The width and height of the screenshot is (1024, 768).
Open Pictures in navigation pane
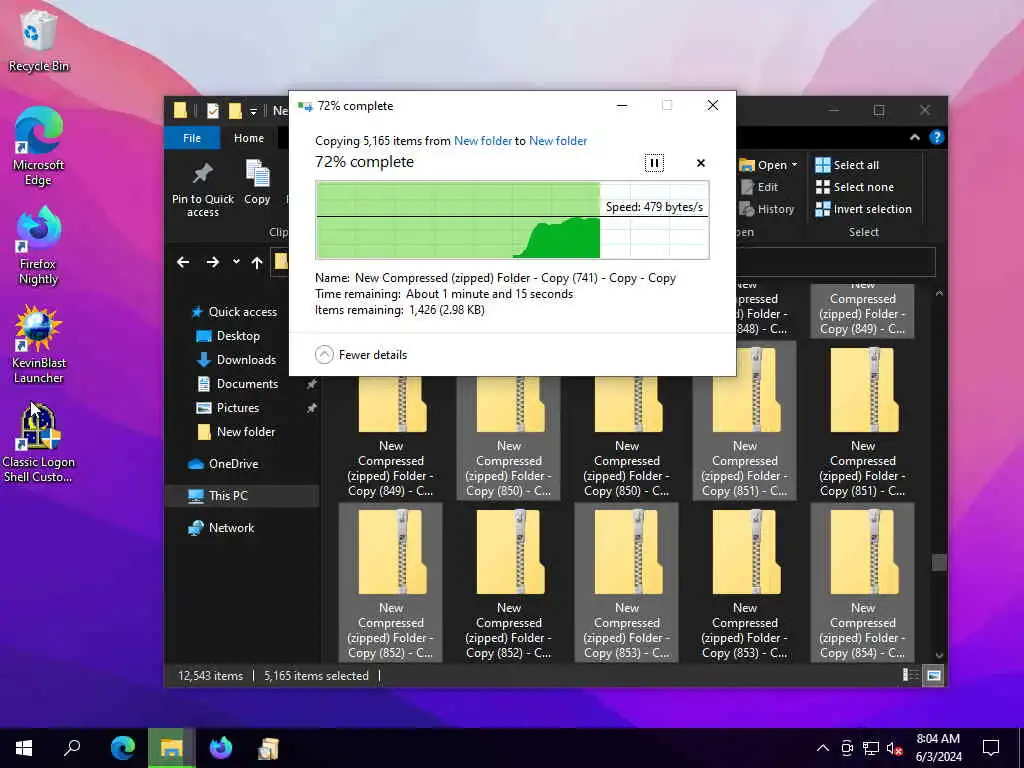(x=227, y=408)
